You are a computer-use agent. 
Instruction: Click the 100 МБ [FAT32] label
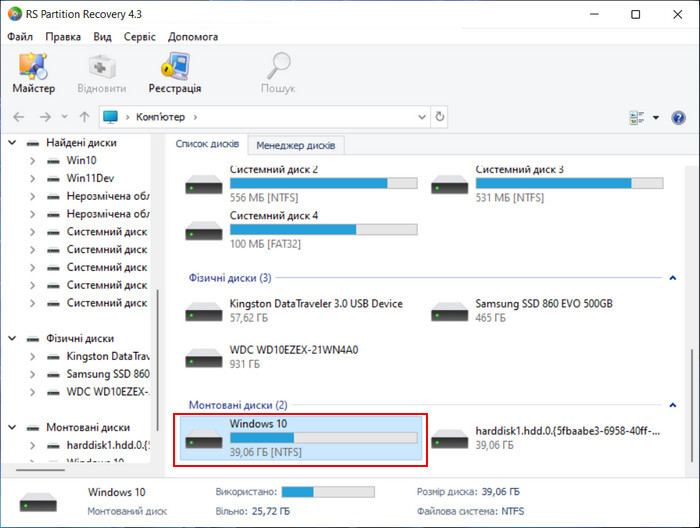[x=265, y=244]
